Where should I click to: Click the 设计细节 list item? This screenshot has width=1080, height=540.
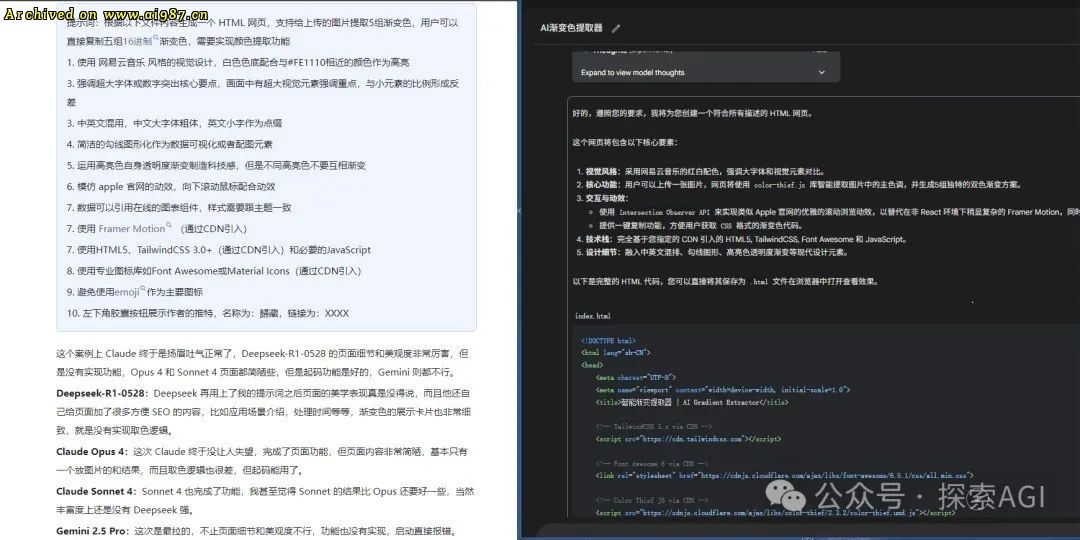tap(713, 252)
